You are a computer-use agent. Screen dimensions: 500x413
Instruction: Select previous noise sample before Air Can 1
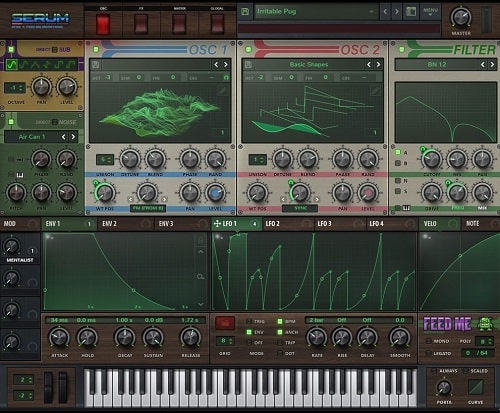64,137
